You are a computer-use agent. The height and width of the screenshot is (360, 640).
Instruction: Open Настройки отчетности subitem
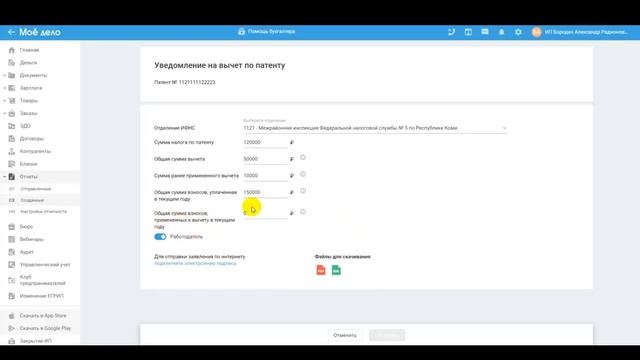coord(43,211)
